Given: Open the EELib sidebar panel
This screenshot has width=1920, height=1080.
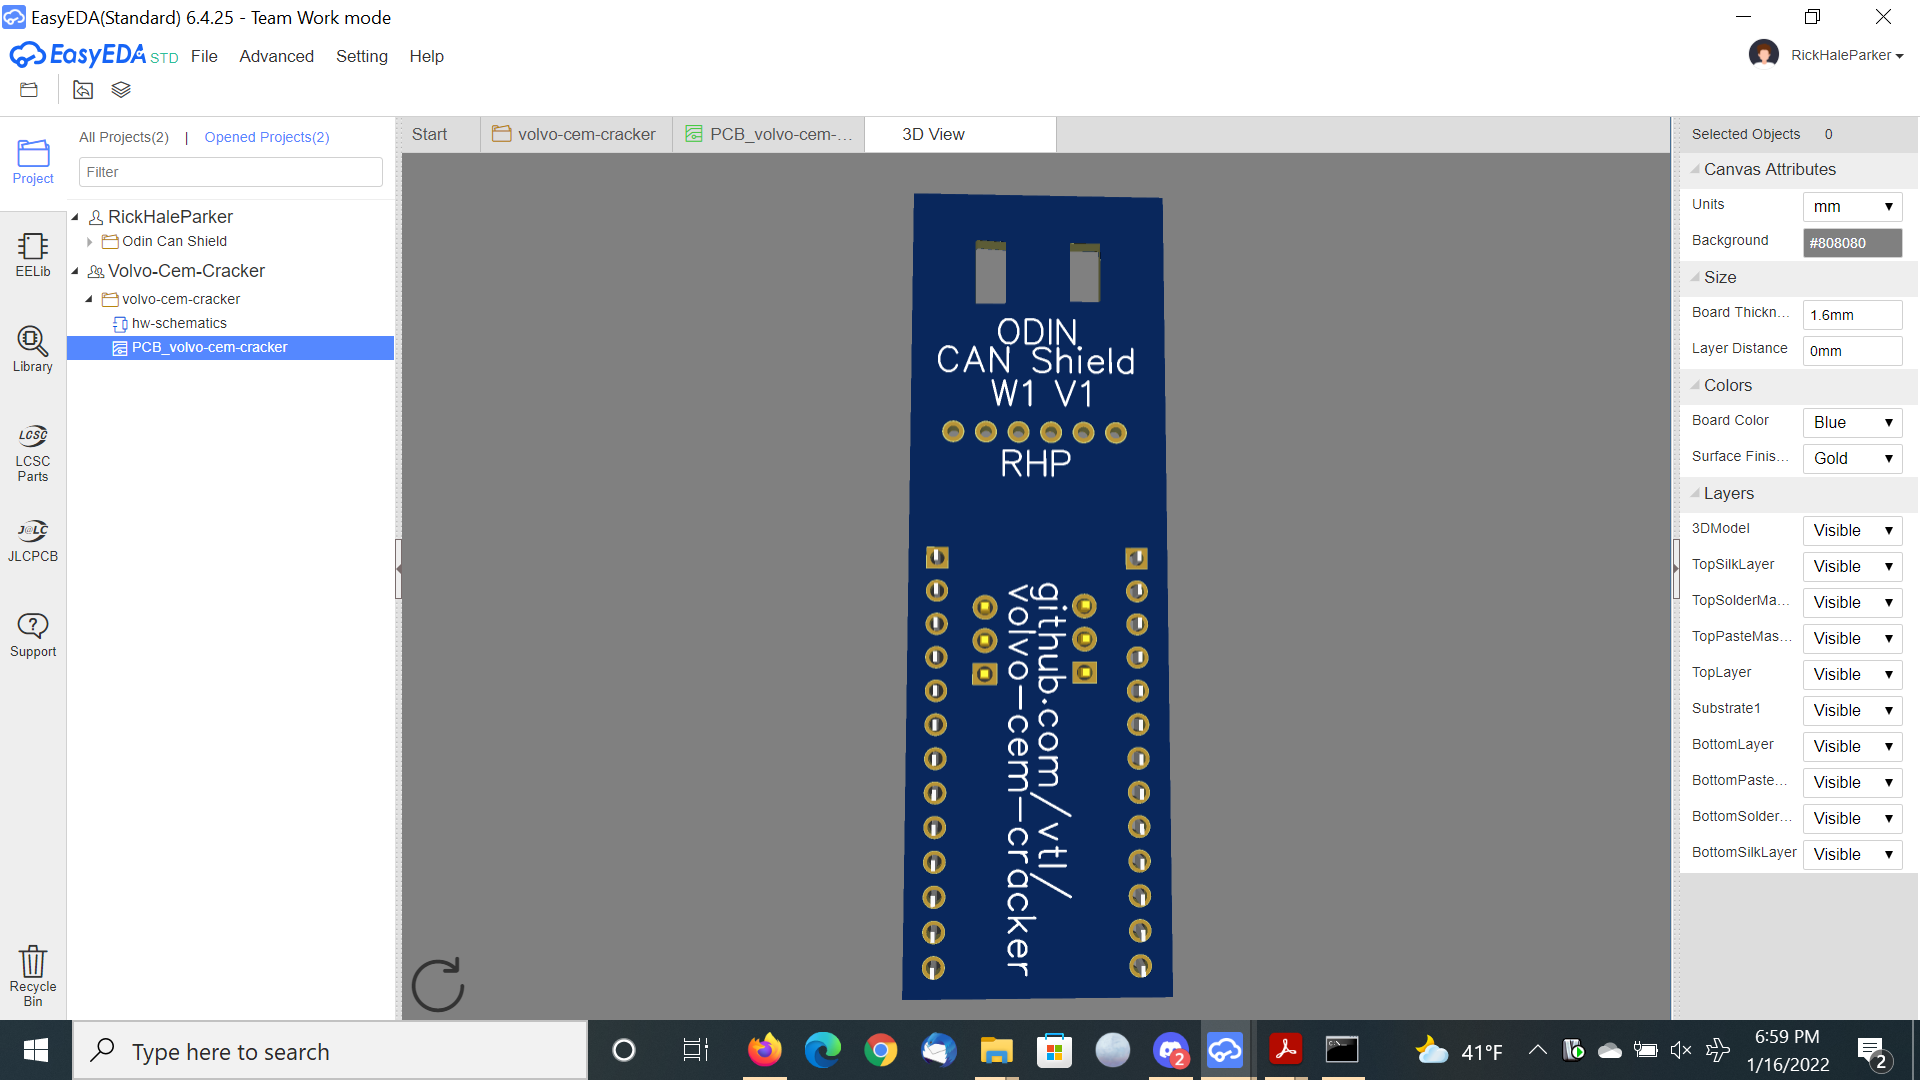Looking at the screenshot, I should 33,255.
